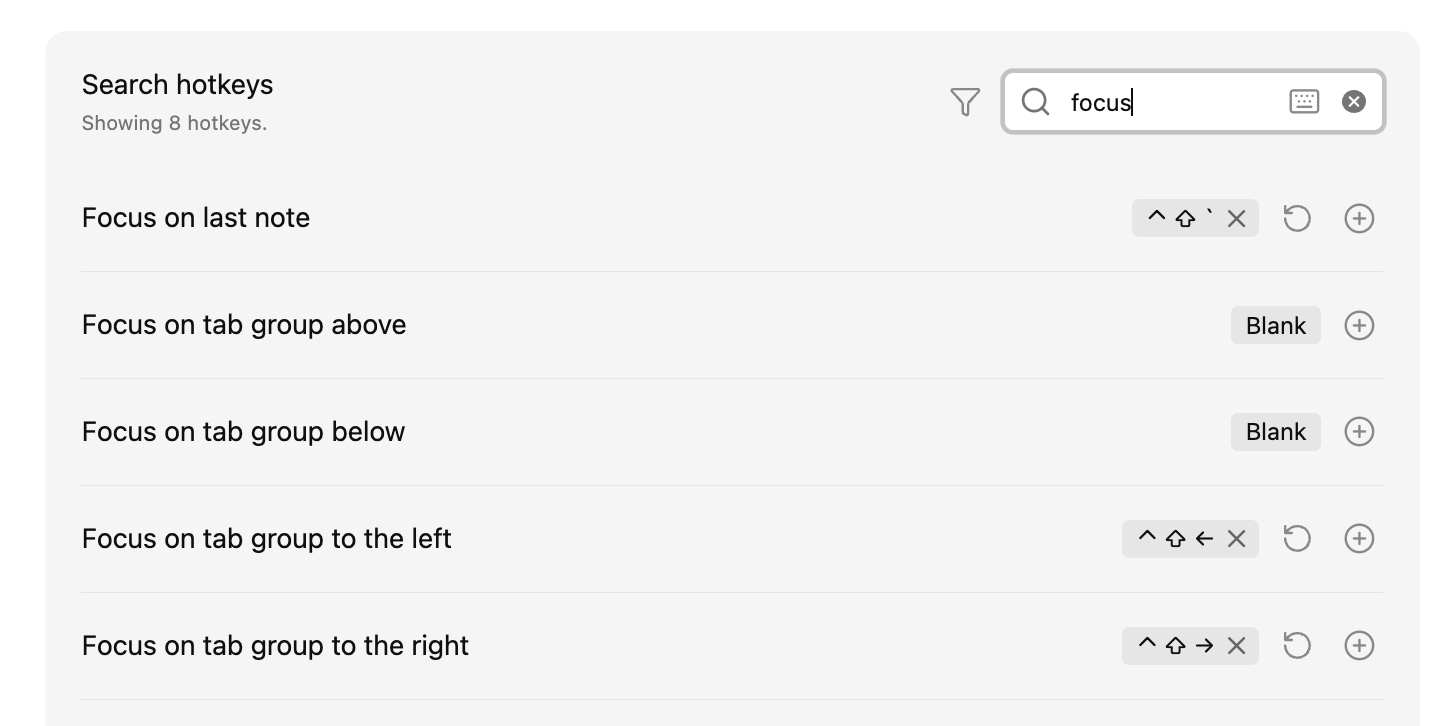Clear the 'focus' search text
Viewport: 1452px width, 726px height.
tap(1354, 101)
